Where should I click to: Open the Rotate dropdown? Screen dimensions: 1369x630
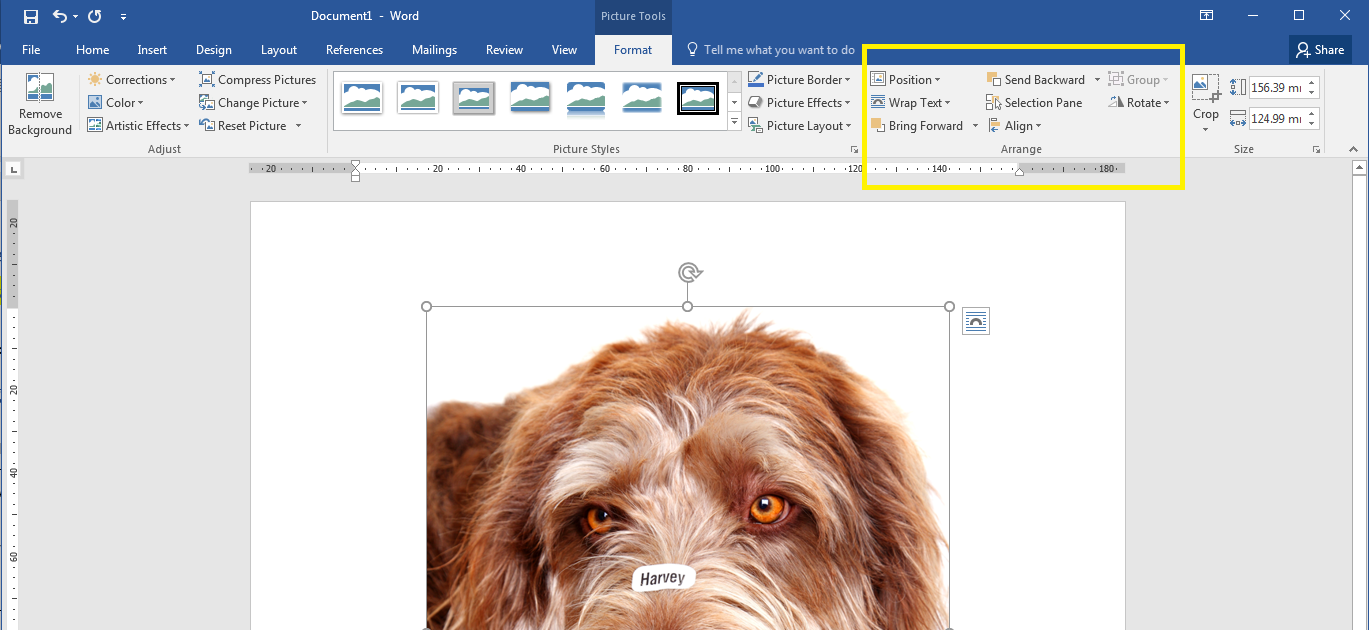click(x=1139, y=102)
